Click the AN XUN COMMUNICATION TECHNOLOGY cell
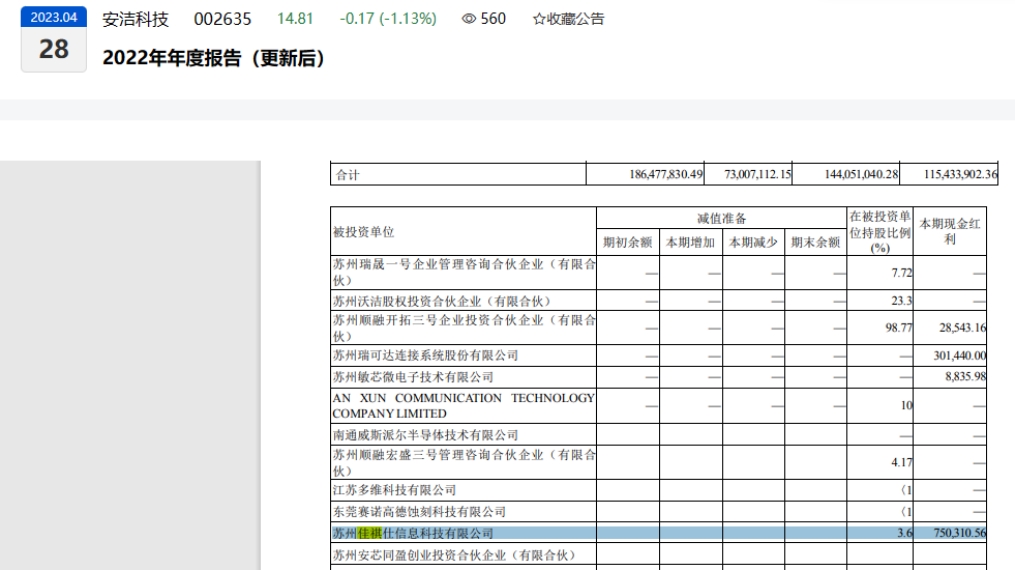Screen dimensions: 1015x570 point(463,405)
